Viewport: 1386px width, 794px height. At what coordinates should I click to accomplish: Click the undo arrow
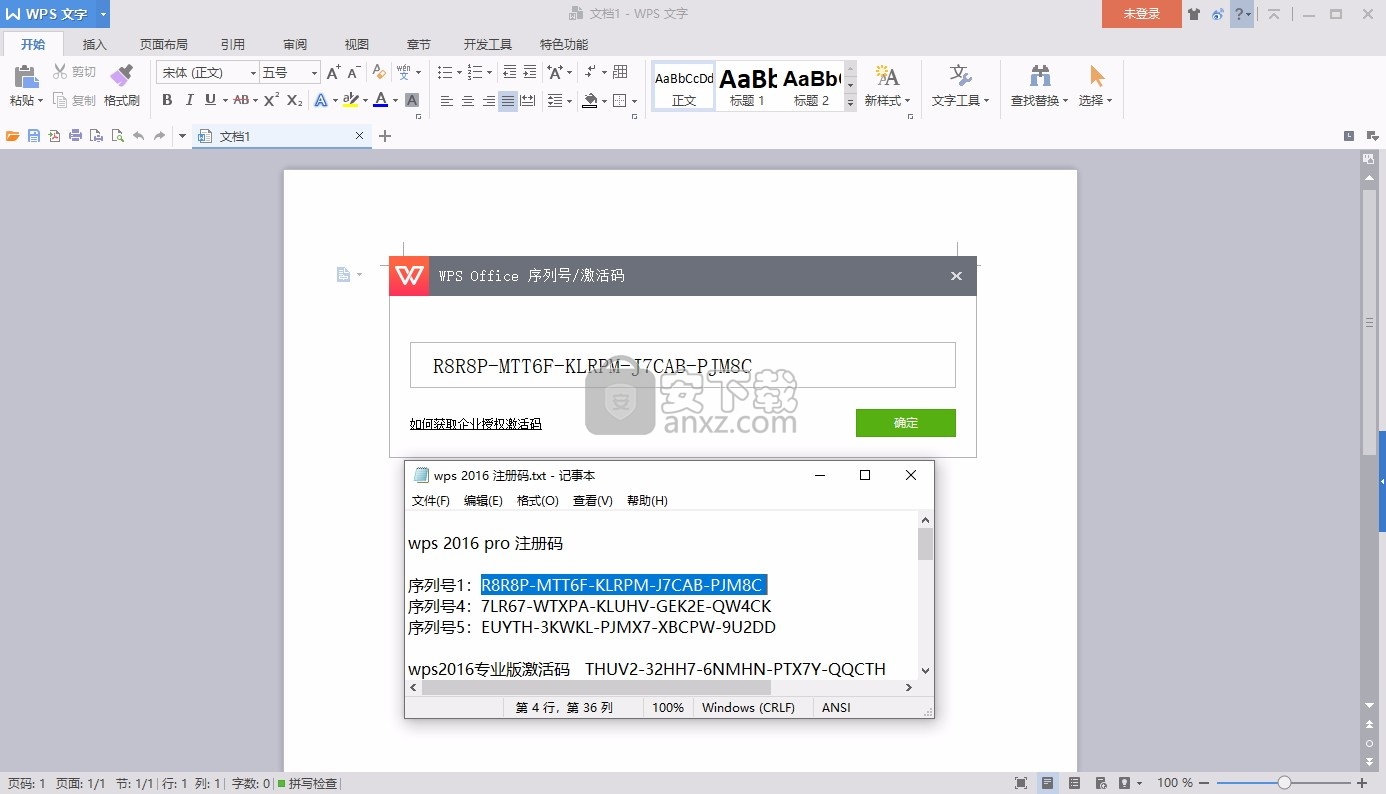139,136
